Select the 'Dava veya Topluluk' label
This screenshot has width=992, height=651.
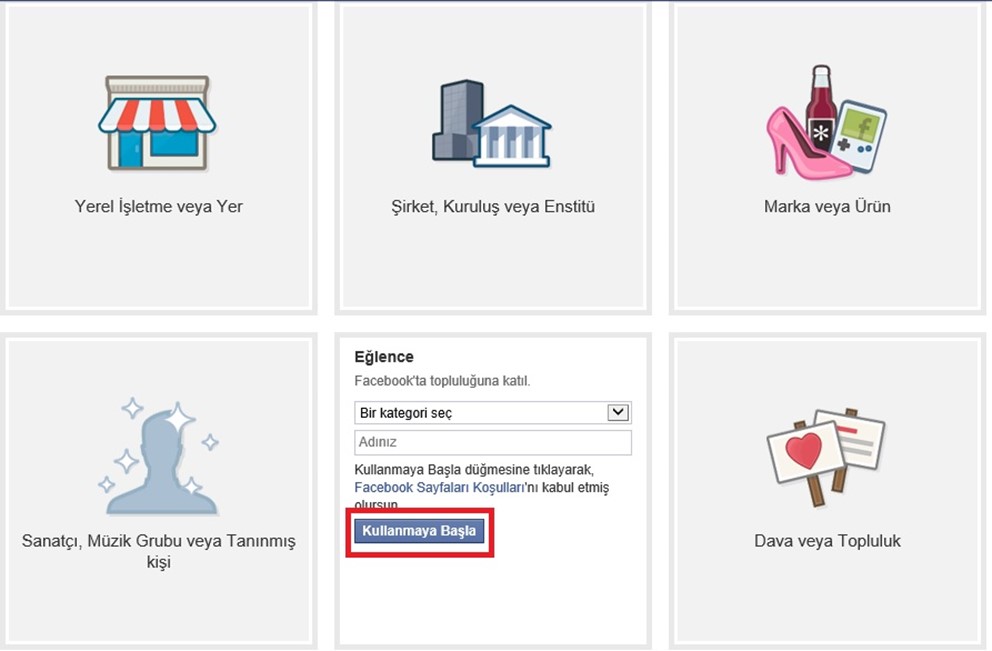[x=827, y=541]
